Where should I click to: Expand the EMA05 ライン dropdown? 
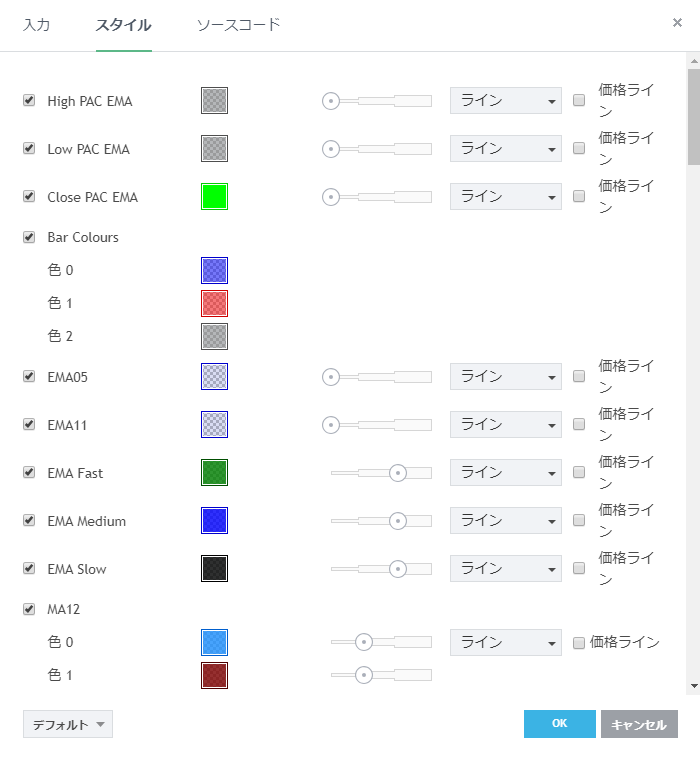click(x=505, y=376)
